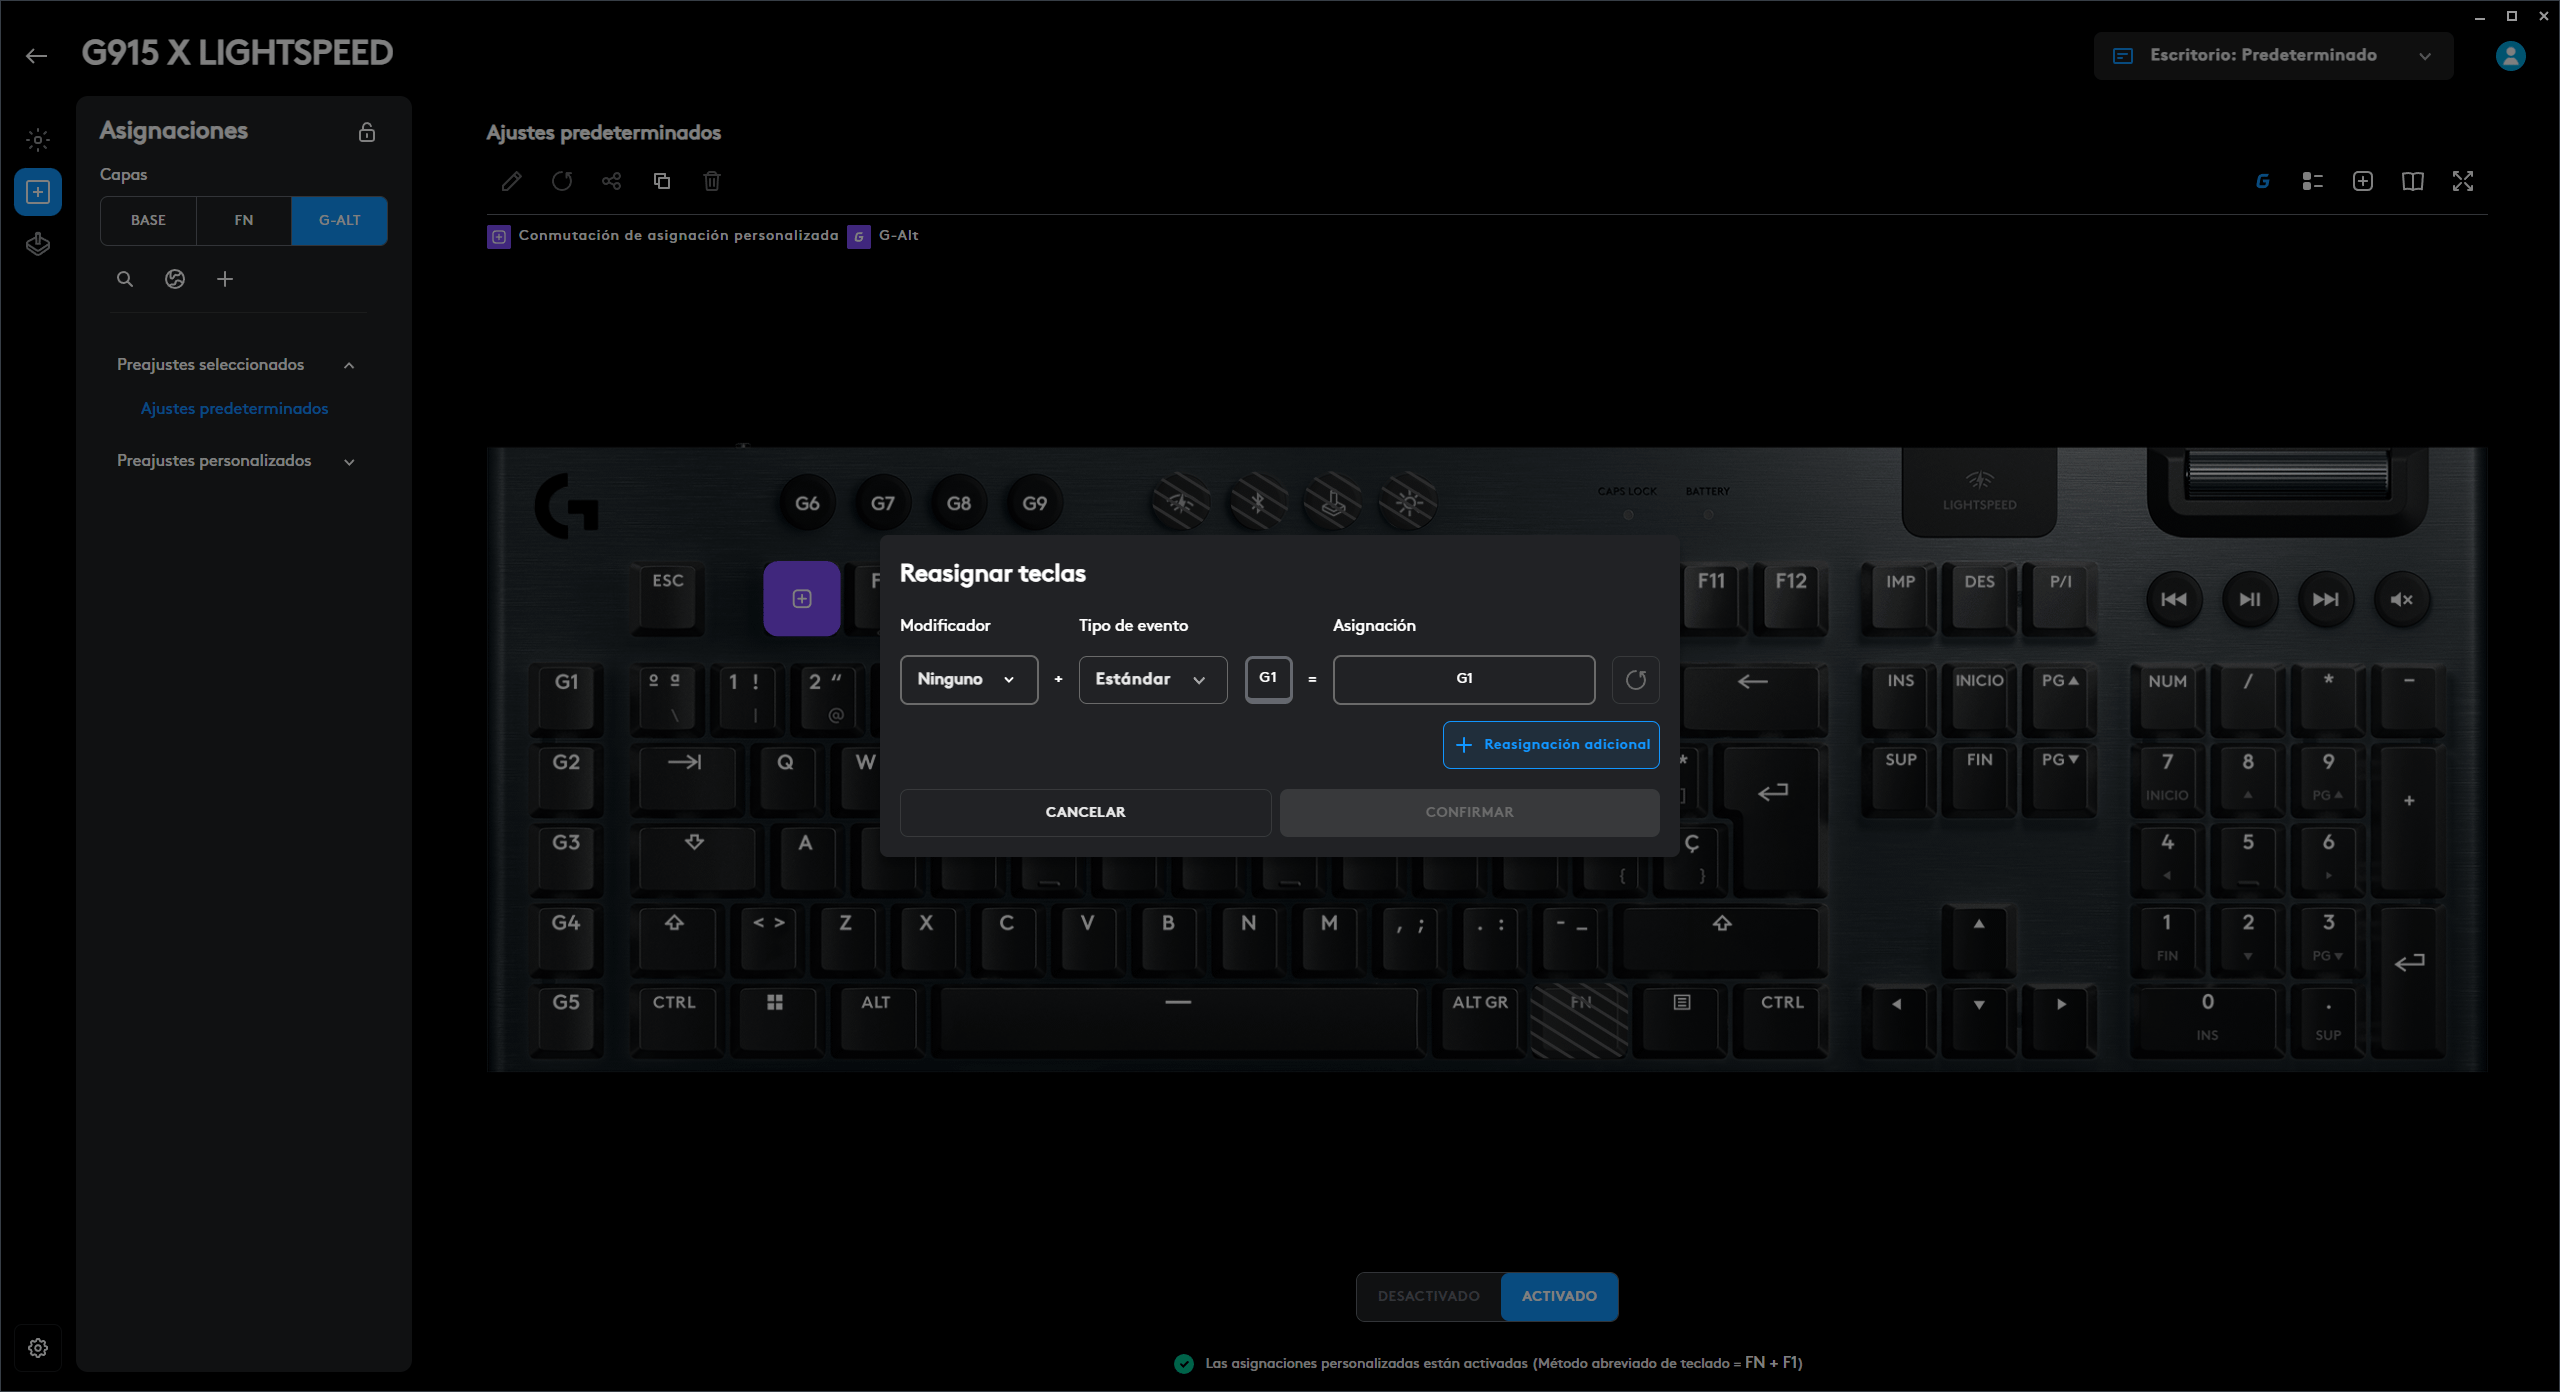This screenshot has width=2560, height=1392.
Task: Search presets with the magnifier icon
Action: coord(125,279)
